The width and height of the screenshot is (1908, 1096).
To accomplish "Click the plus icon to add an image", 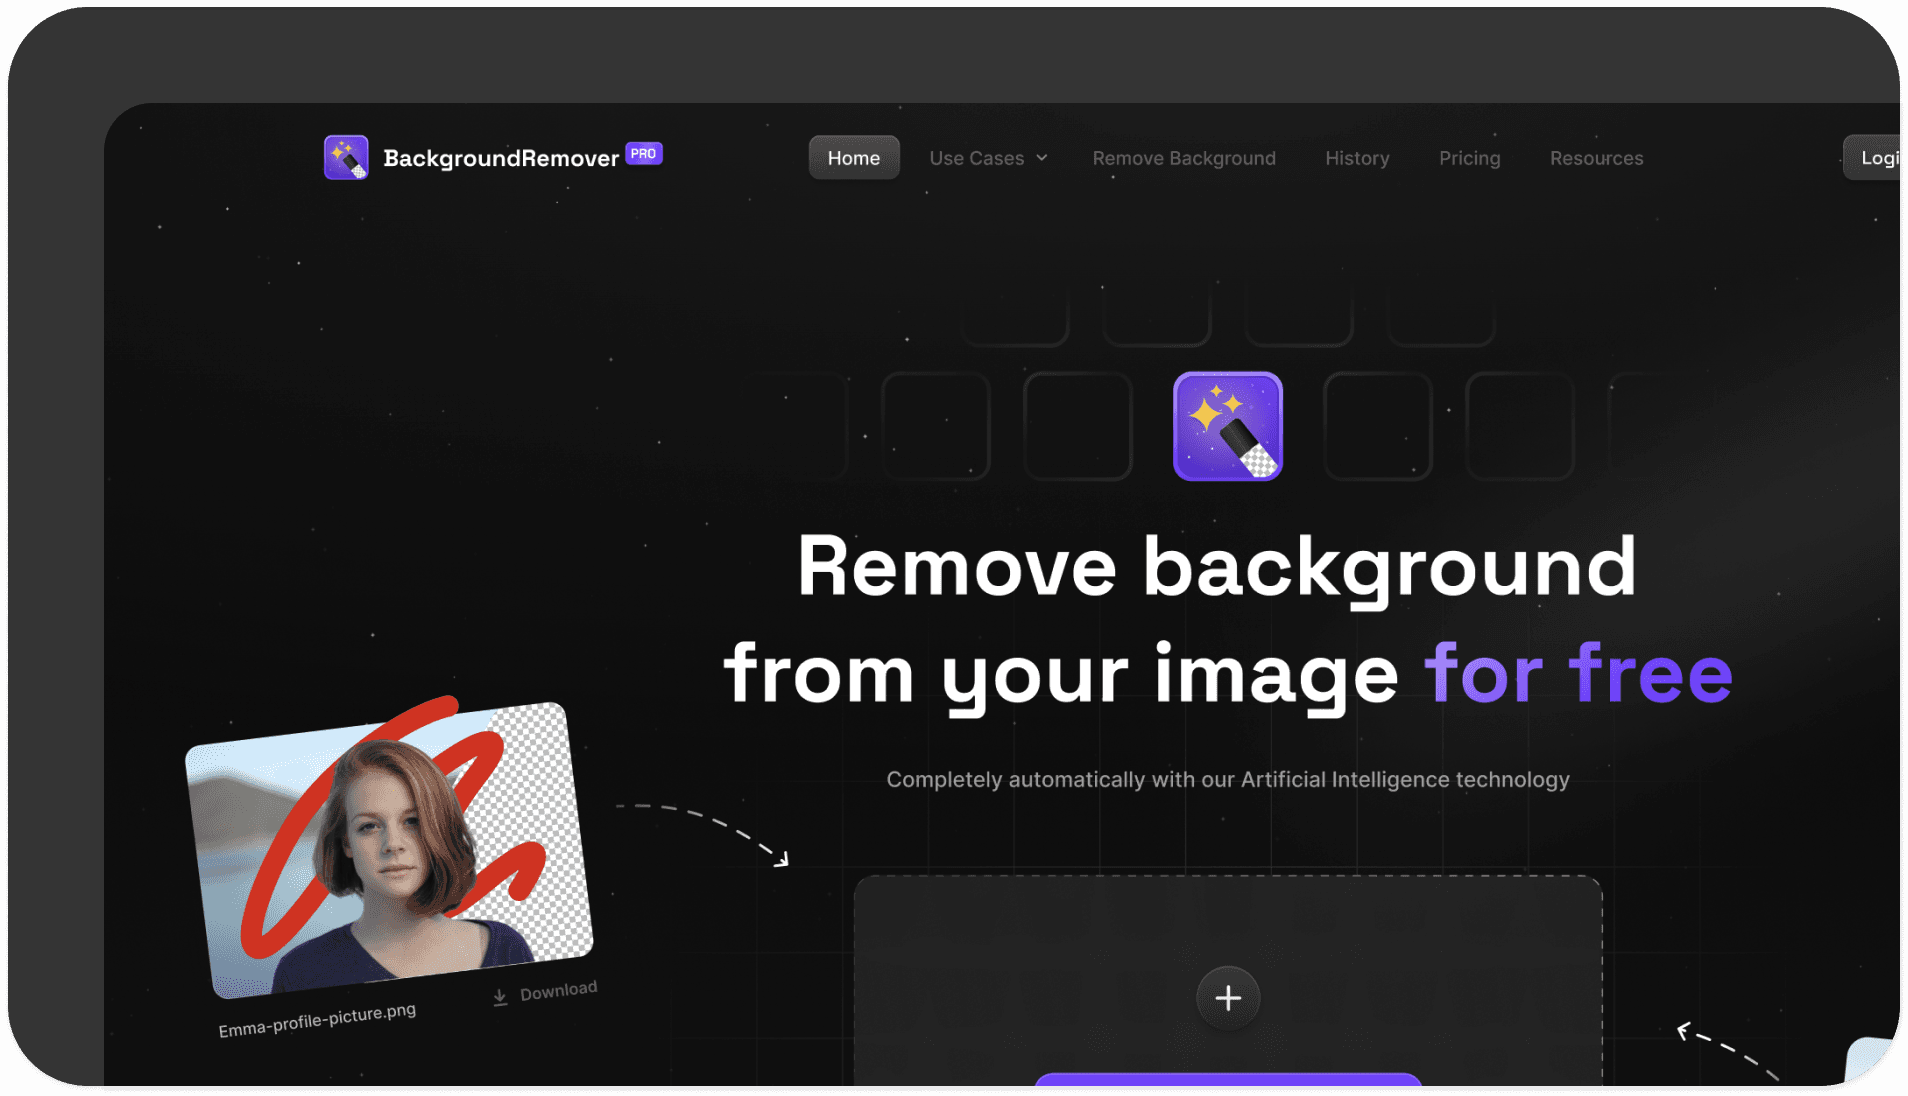I will pos(1228,998).
